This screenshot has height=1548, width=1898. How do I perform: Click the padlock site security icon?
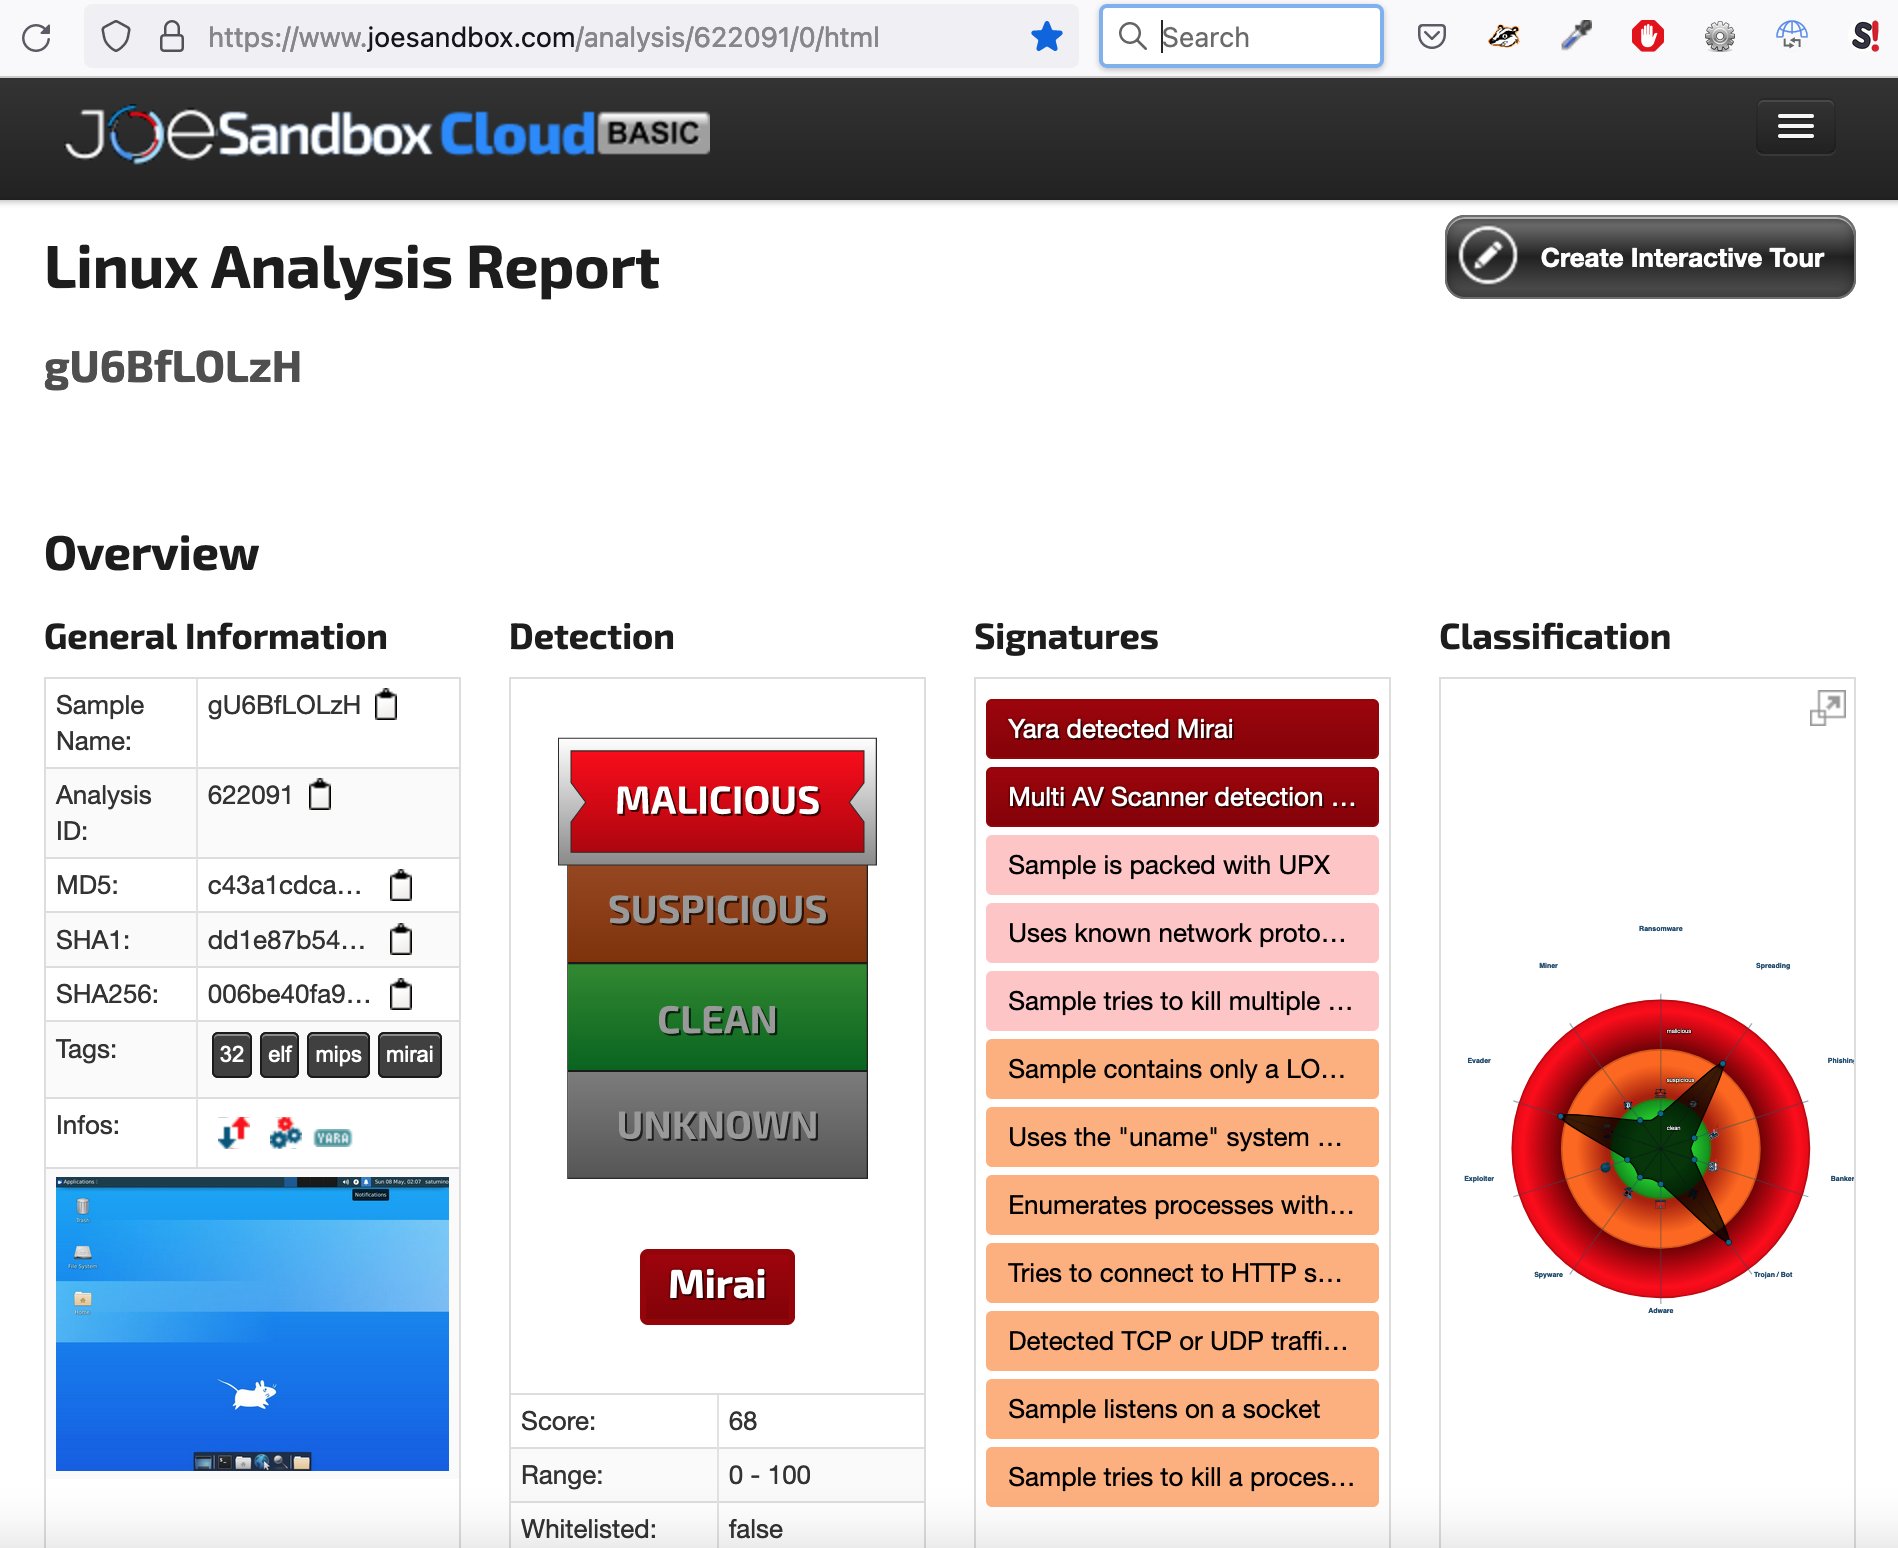(x=172, y=38)
